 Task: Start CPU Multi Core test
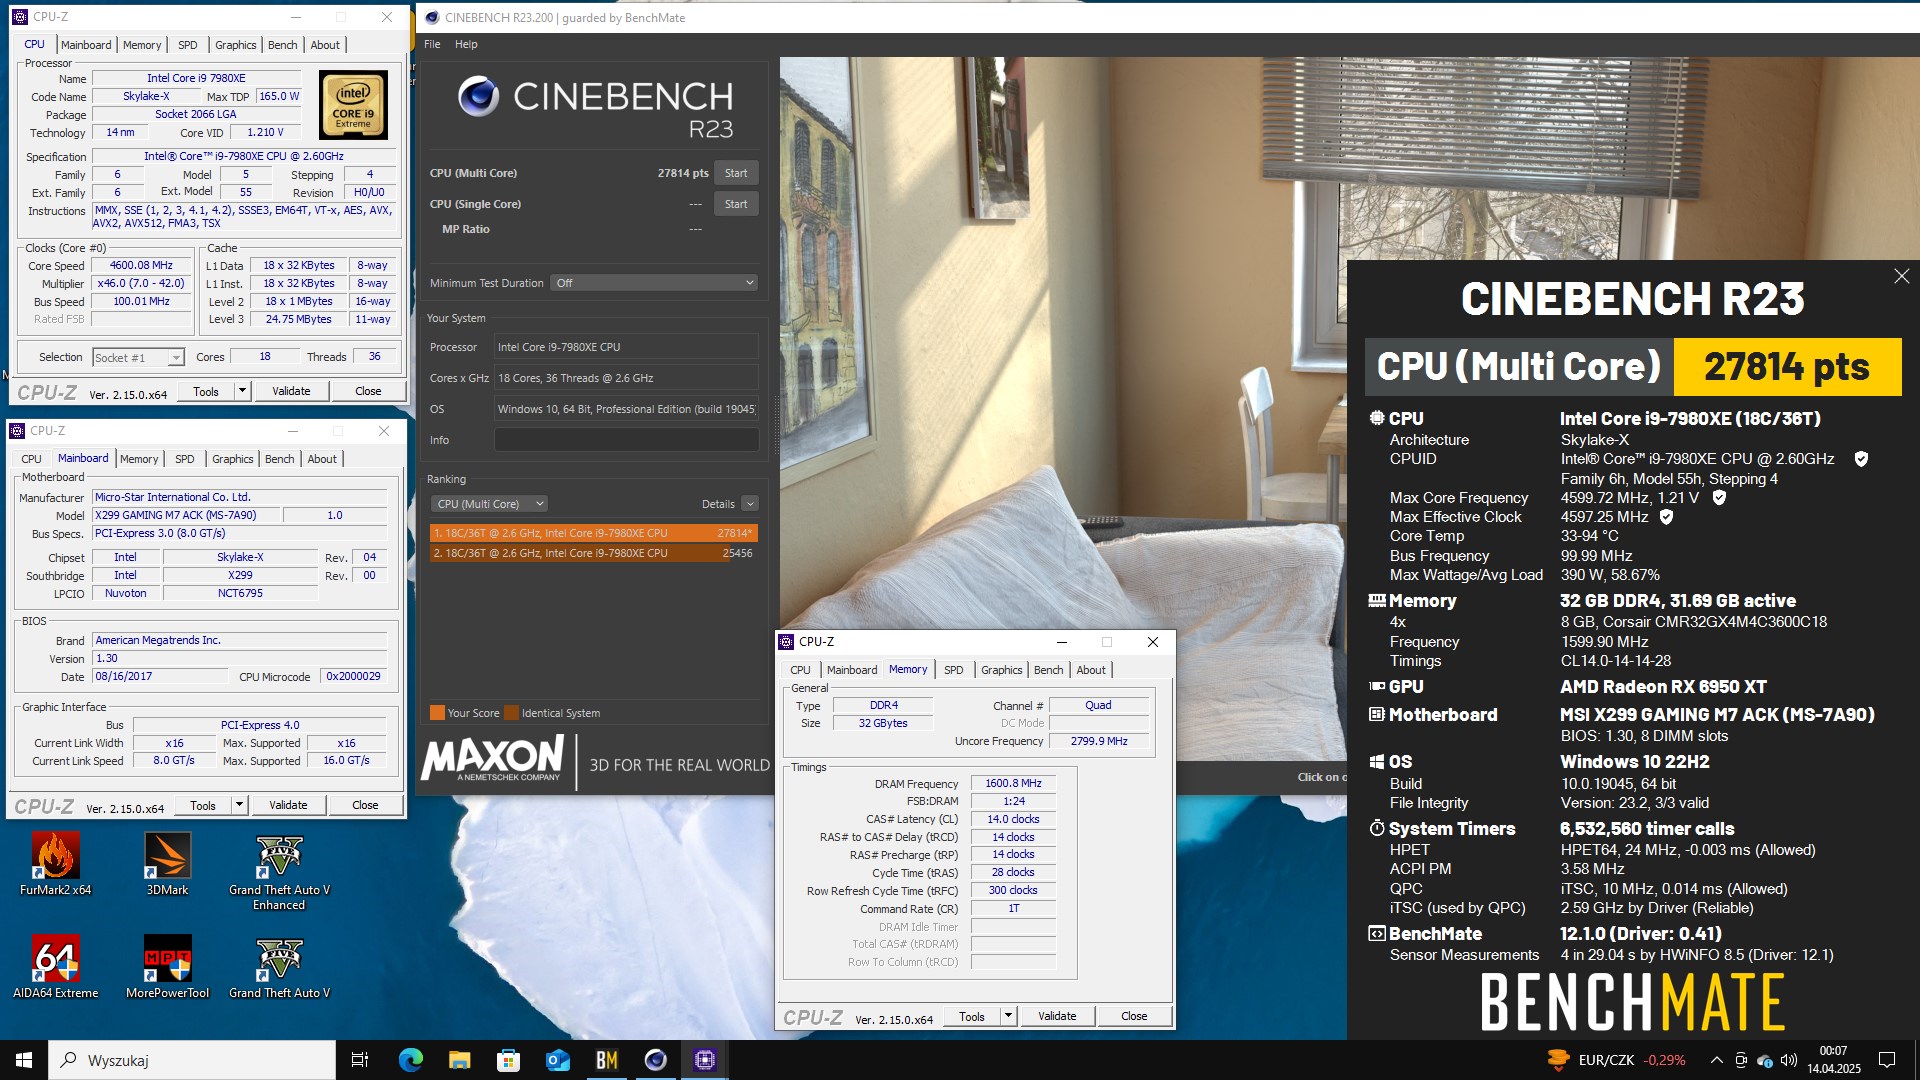coord(736,173)
